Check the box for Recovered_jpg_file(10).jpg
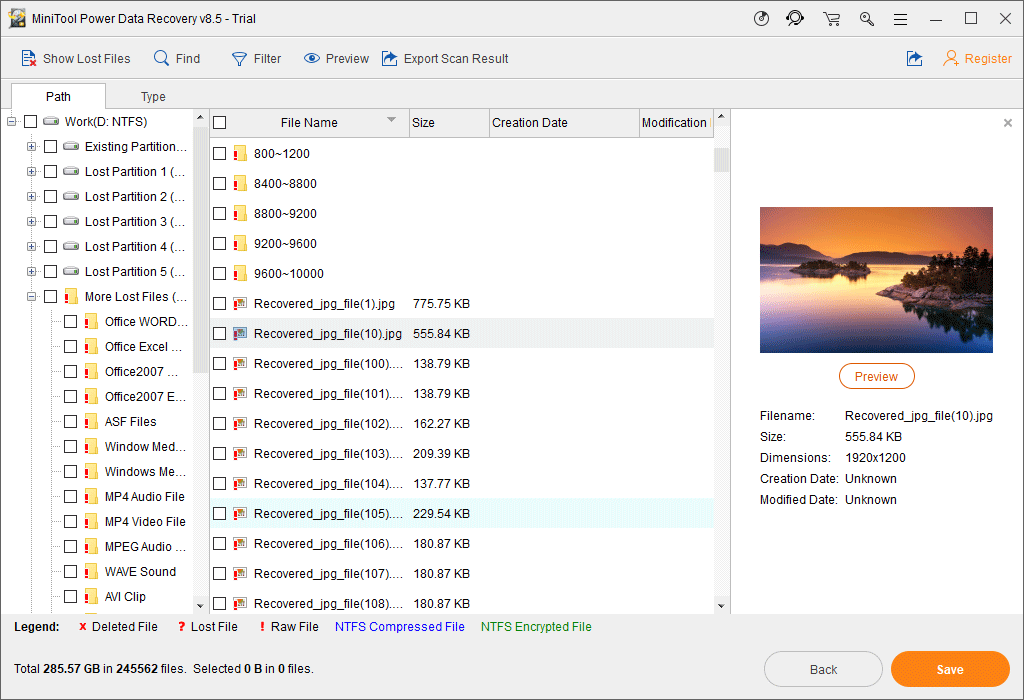1024x700 pixels. [220, 334]
